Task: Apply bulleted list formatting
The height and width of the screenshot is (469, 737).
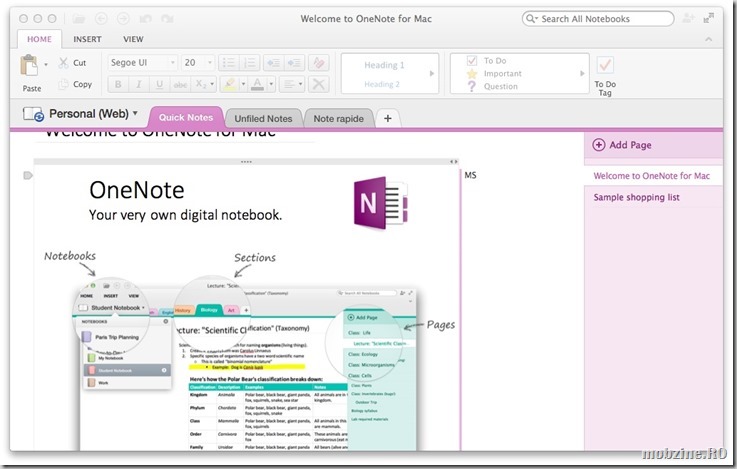Action: 226,63
